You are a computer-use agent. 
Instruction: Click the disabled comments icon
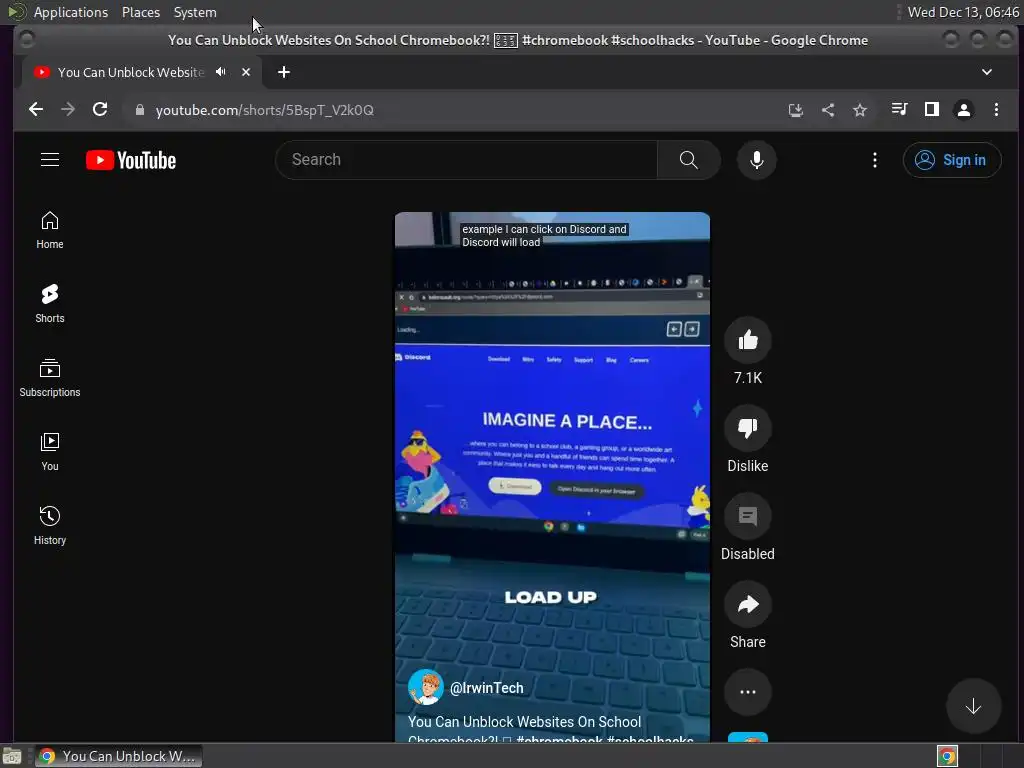point(748,516)
